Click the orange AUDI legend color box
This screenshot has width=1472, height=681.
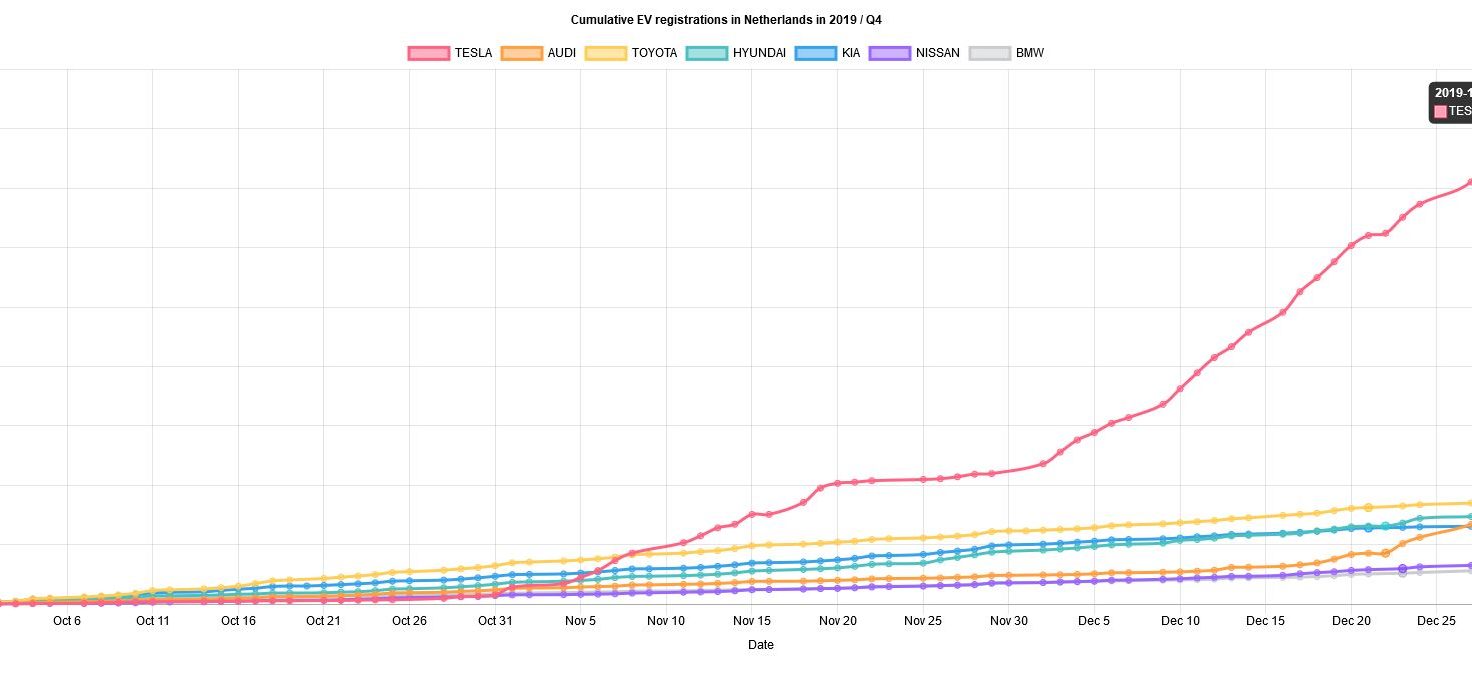click(x=521, y=53)
